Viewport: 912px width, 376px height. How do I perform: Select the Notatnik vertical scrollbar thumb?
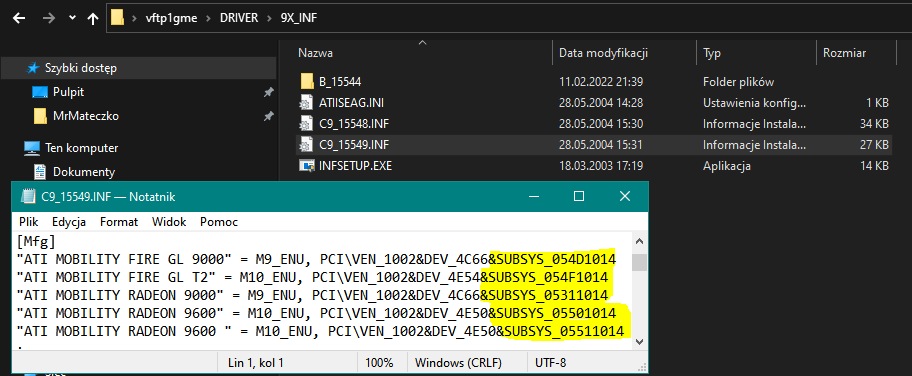639,263
